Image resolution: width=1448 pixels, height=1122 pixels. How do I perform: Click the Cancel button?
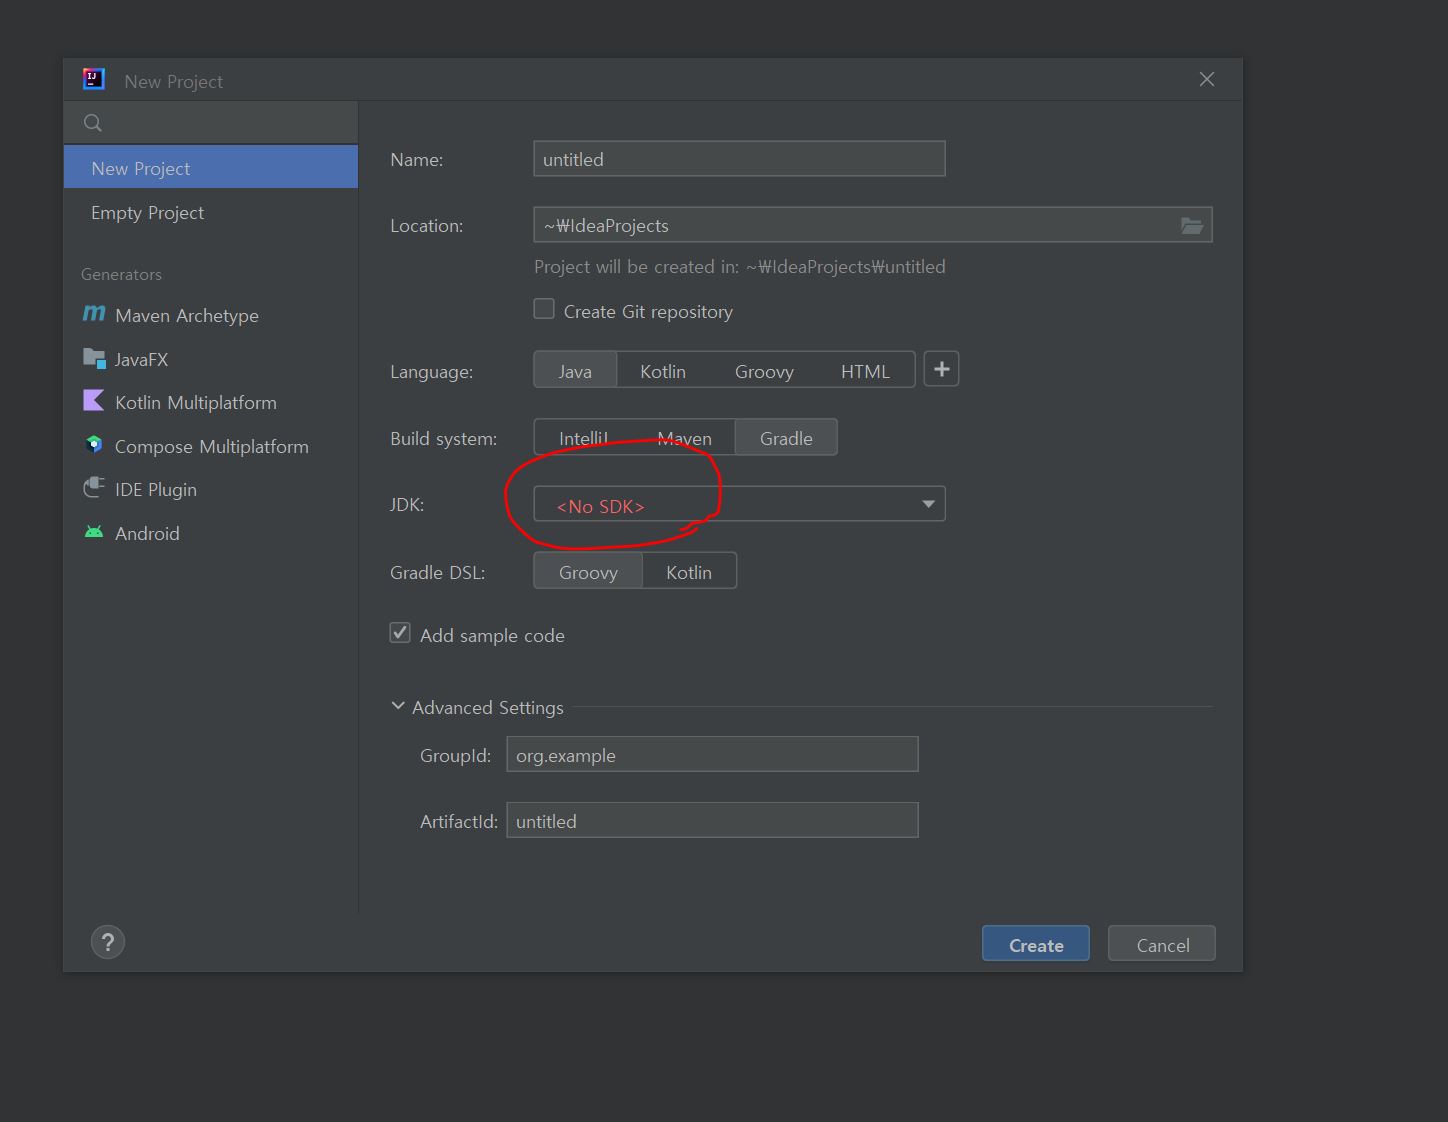[1162, 944]
